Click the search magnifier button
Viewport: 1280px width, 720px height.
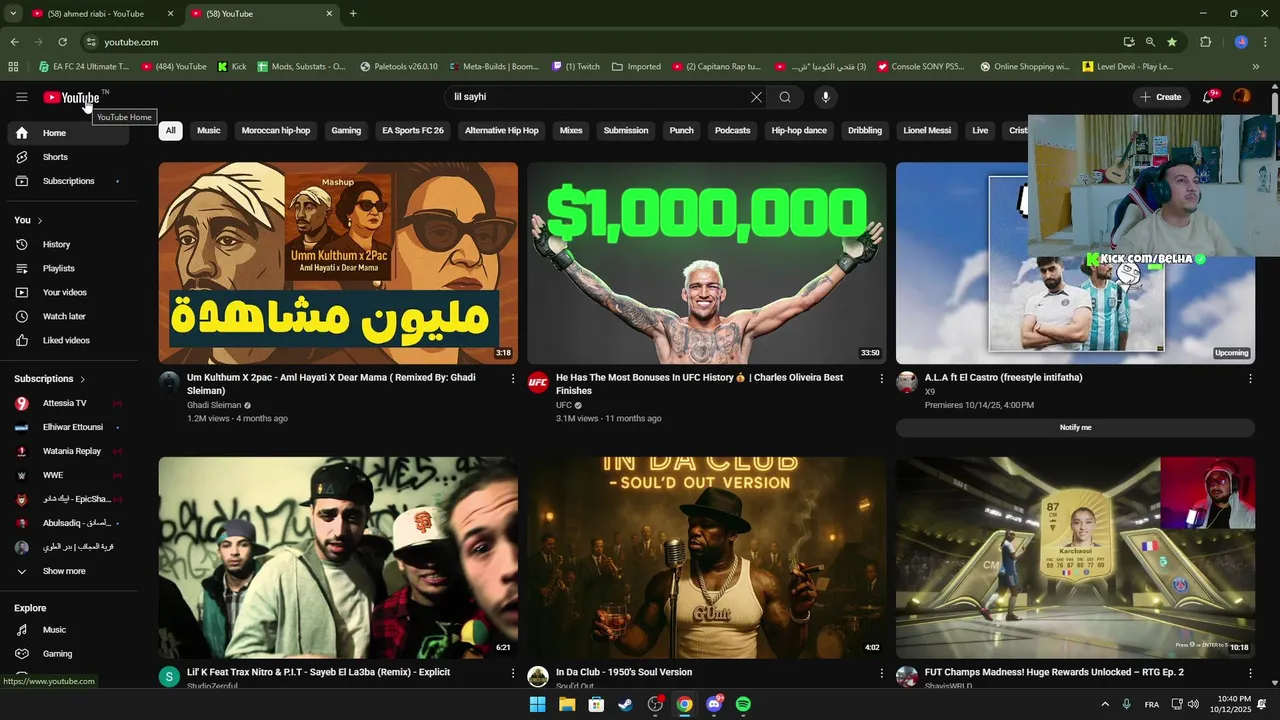point(785,97)
